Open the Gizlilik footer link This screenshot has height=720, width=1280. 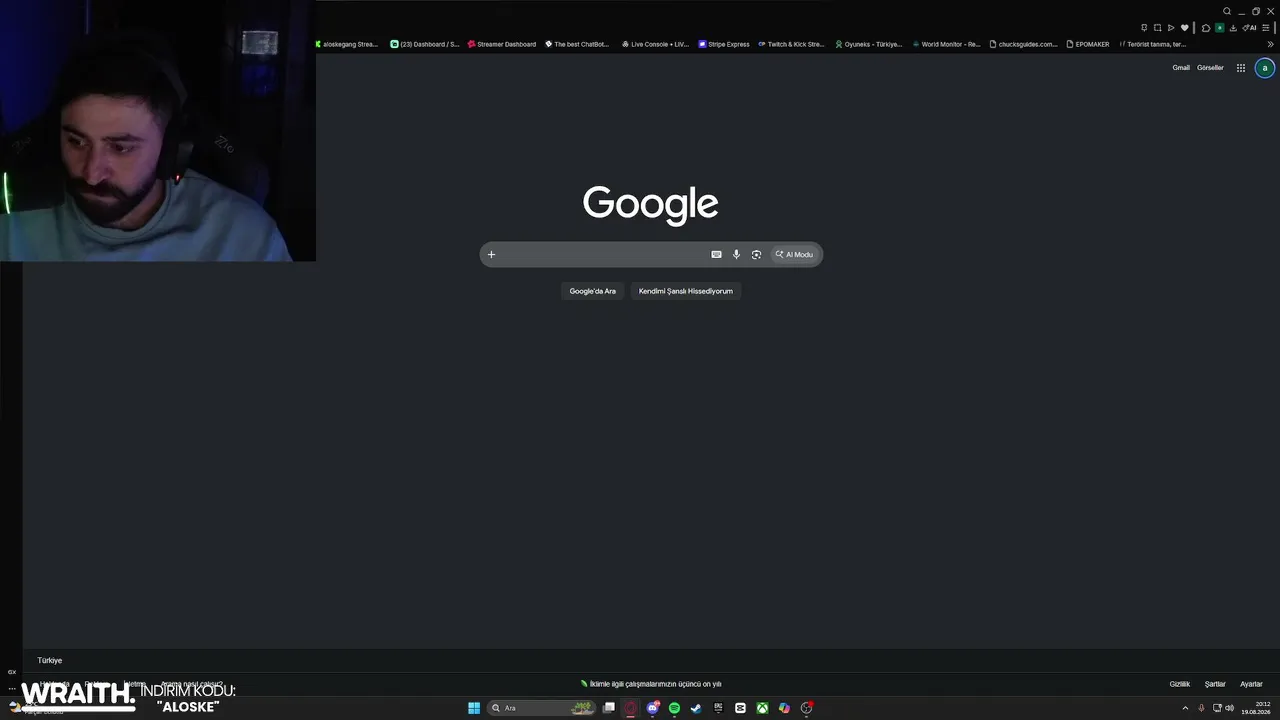click(1180, 684)
